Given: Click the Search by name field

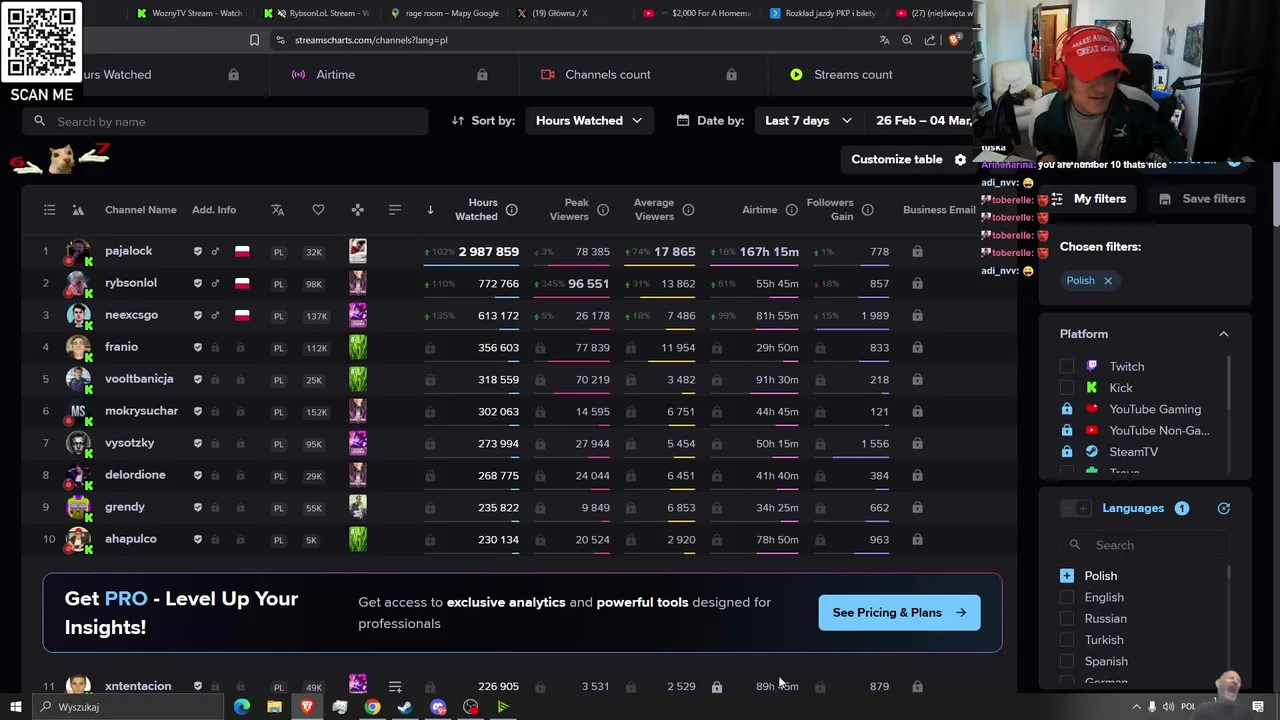Looking at the screenshot, I should (226, 122).
